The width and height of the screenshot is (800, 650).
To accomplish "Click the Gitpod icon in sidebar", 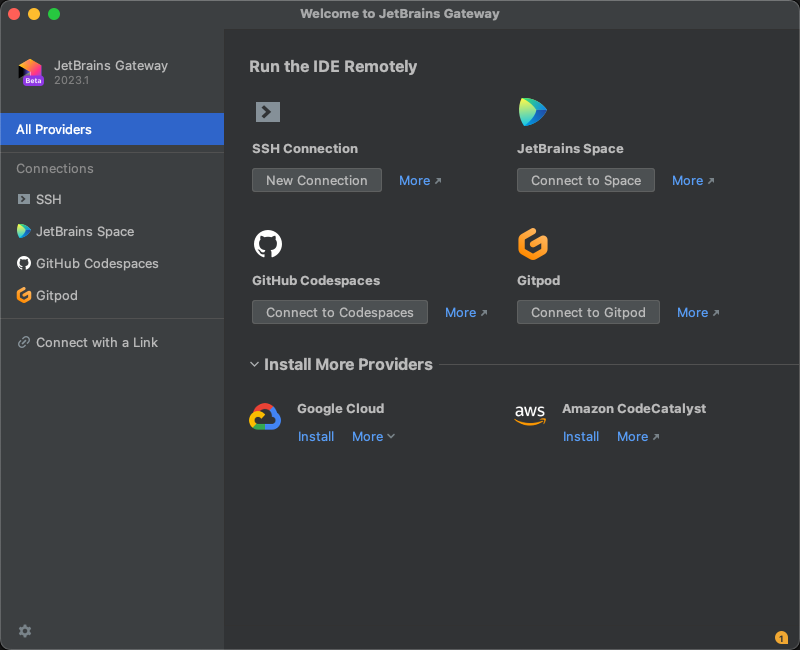I will (x=23, y=295).
